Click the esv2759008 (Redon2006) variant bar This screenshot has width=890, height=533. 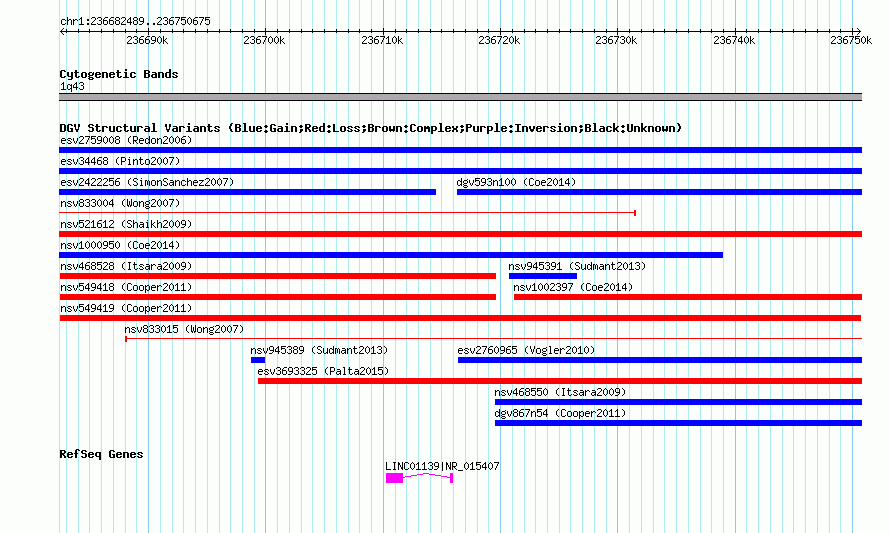(x=460, y=150)
